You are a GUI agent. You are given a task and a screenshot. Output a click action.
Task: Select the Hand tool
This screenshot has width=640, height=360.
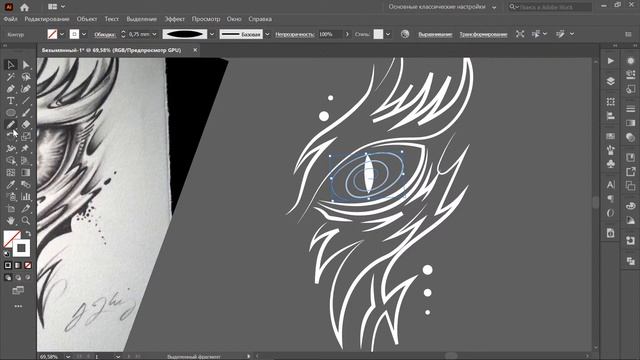pyautogui.click(x=11, y=220)
